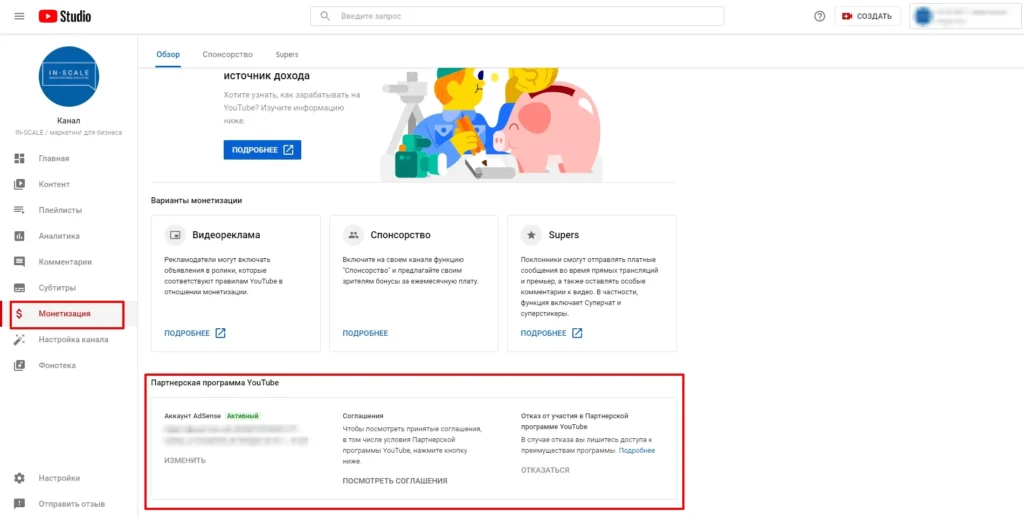
Task: Click the blue ПОДРОБНЕЕ button in banner
Action: pyautogui.click(x=263, y=150)
